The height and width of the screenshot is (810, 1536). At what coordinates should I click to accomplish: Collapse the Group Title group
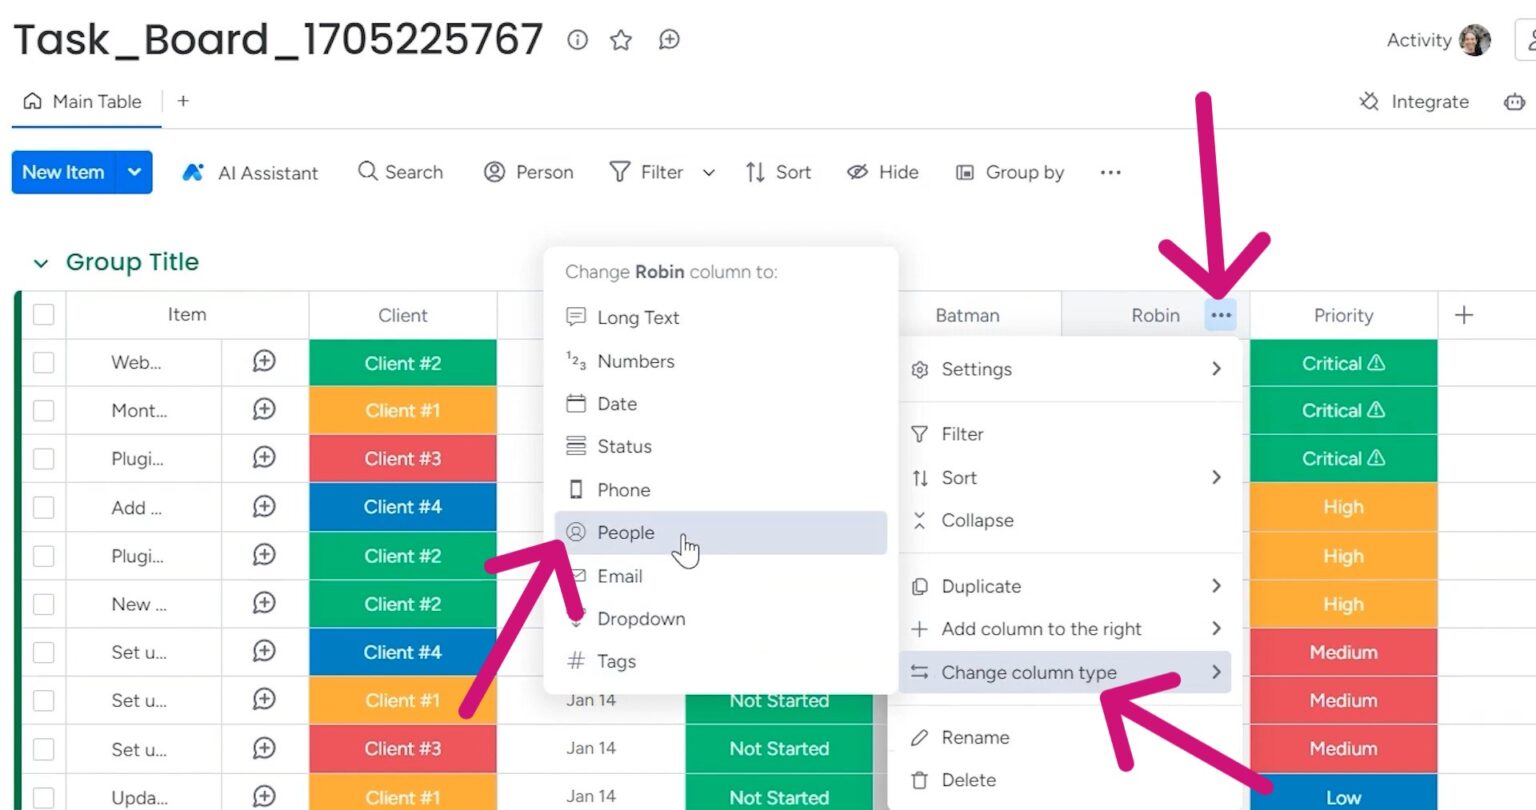[39, 262]
